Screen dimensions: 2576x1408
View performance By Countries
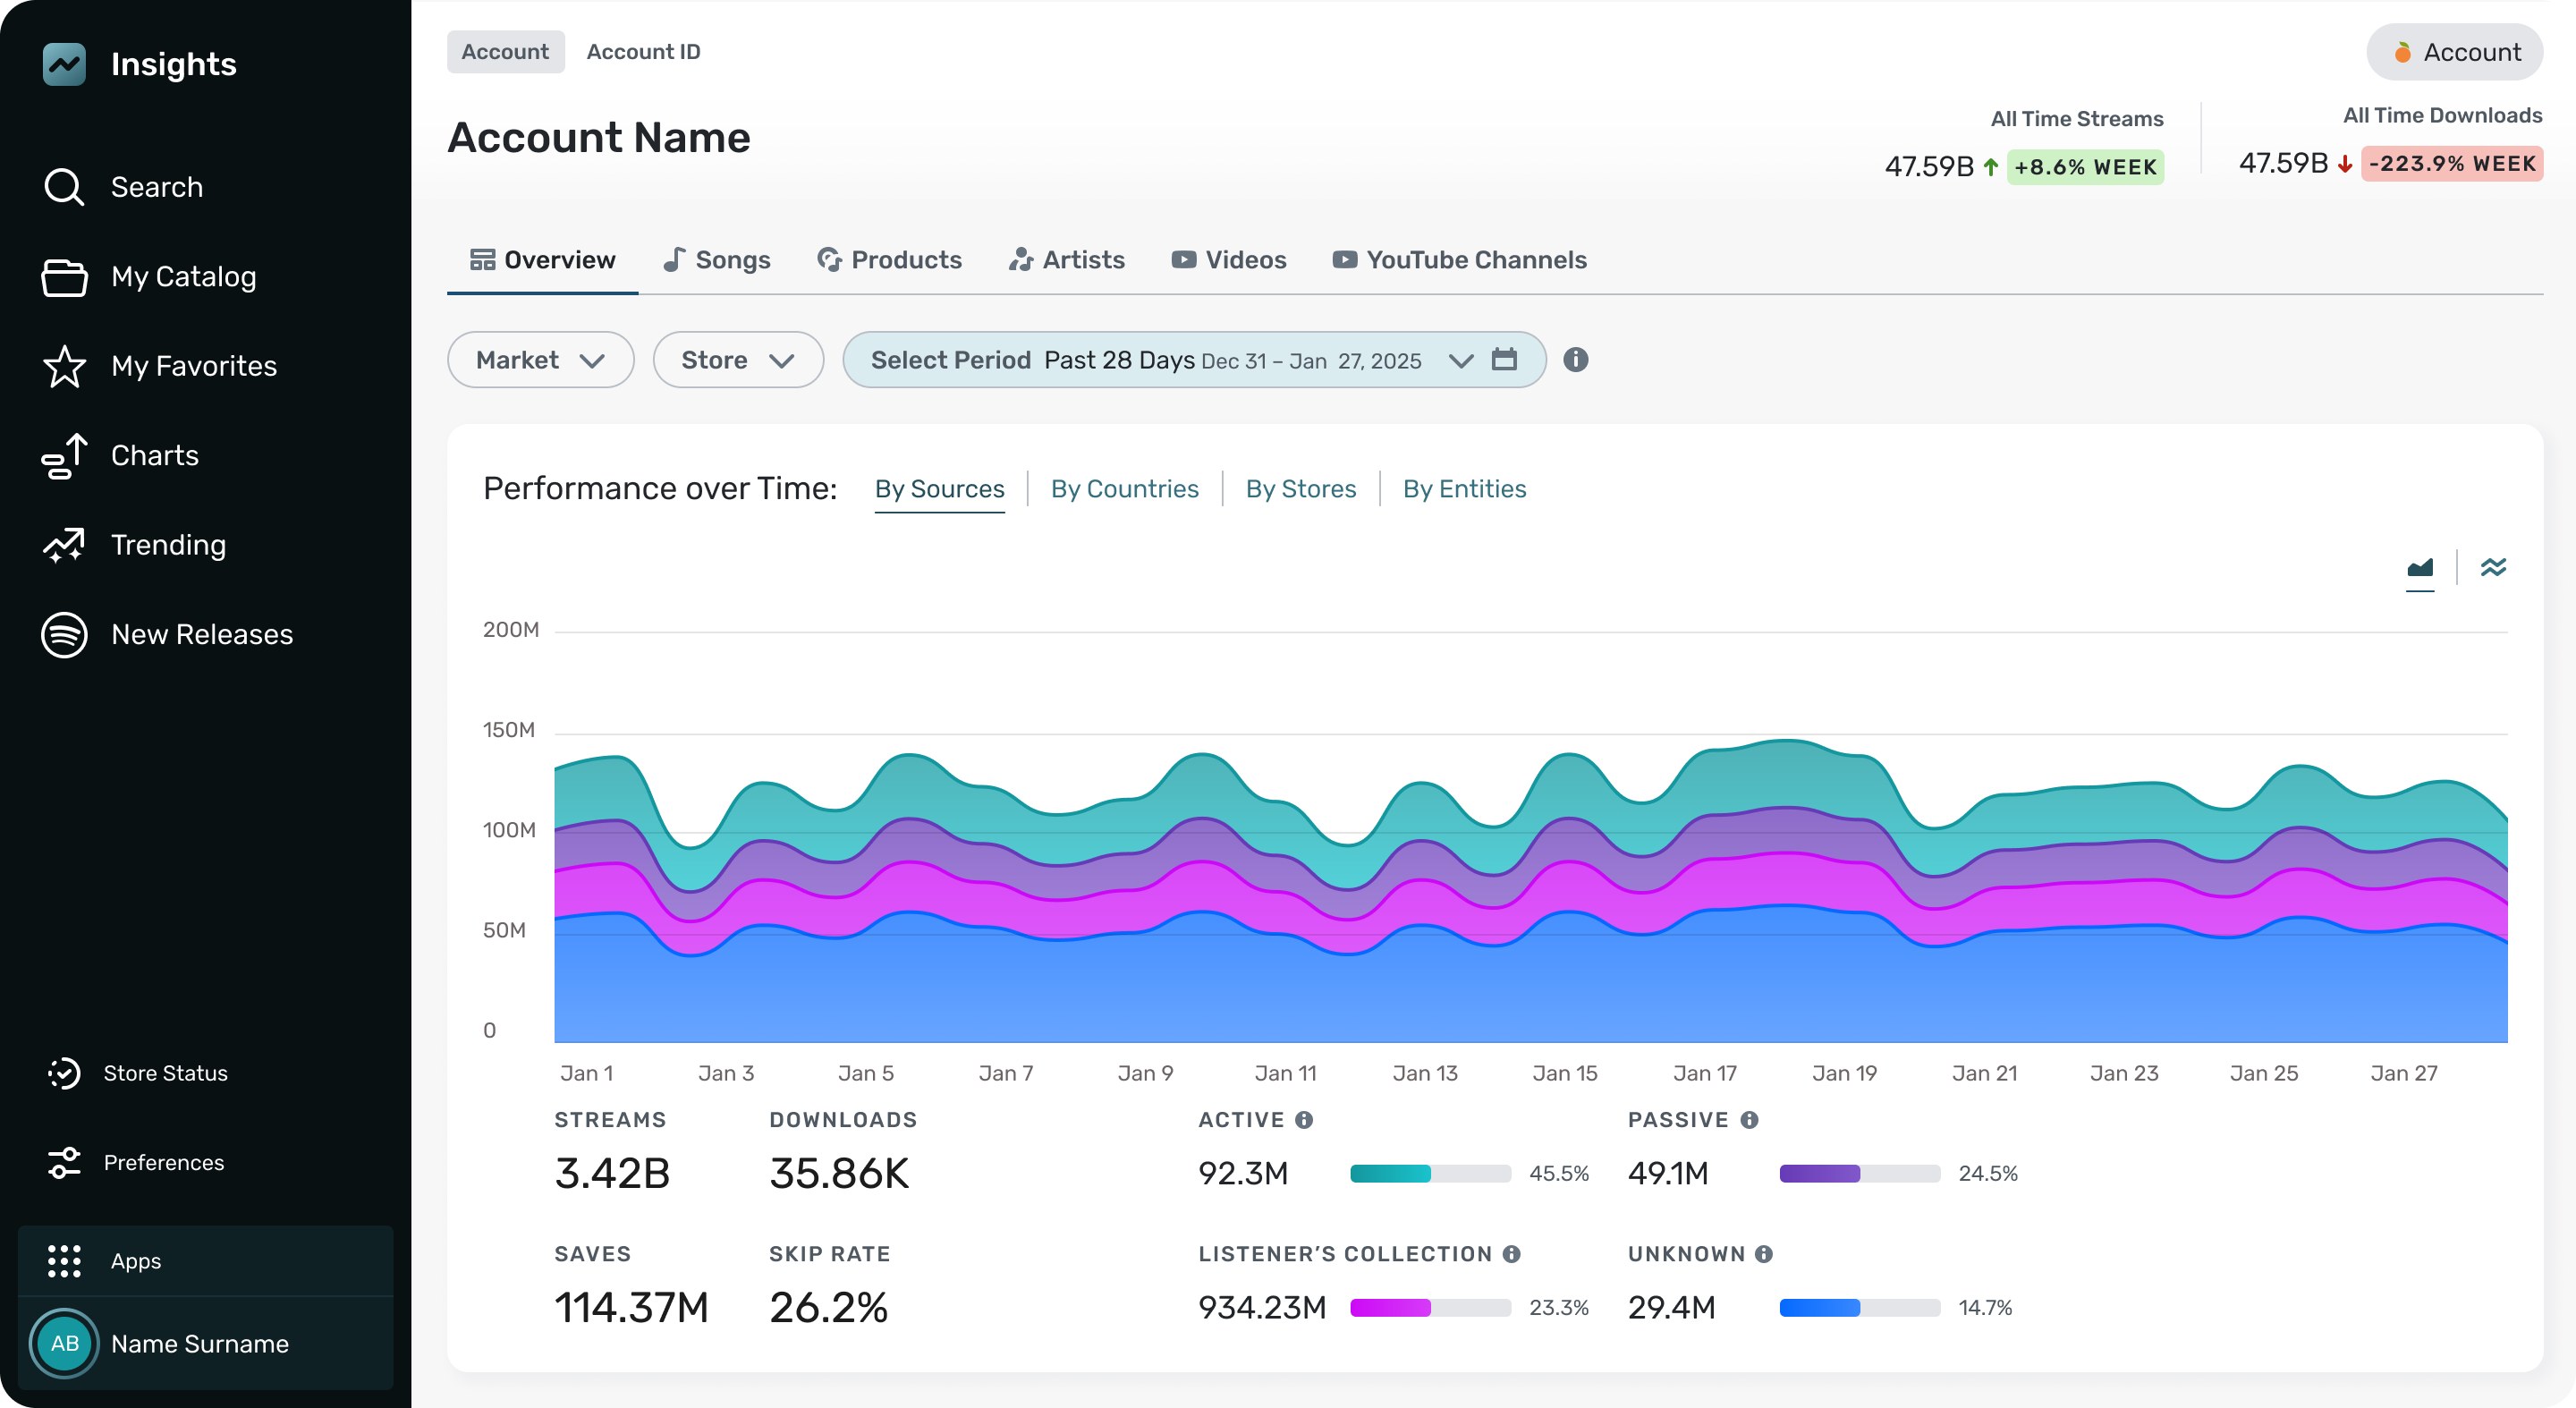pos(1124,488)
